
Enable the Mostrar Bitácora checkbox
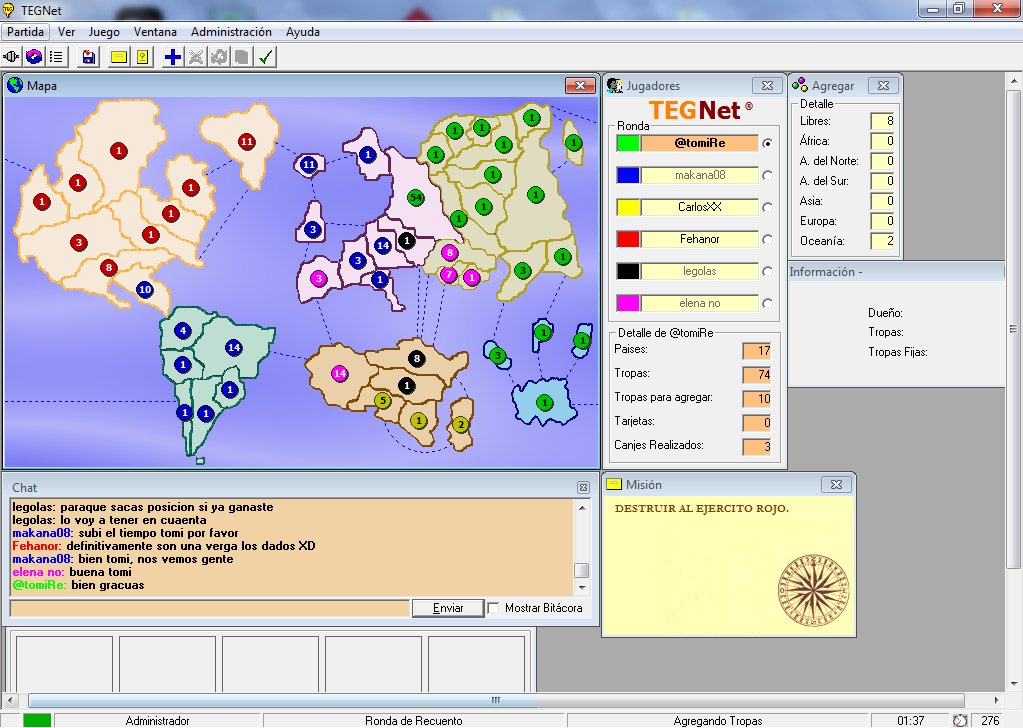(493, 608)
